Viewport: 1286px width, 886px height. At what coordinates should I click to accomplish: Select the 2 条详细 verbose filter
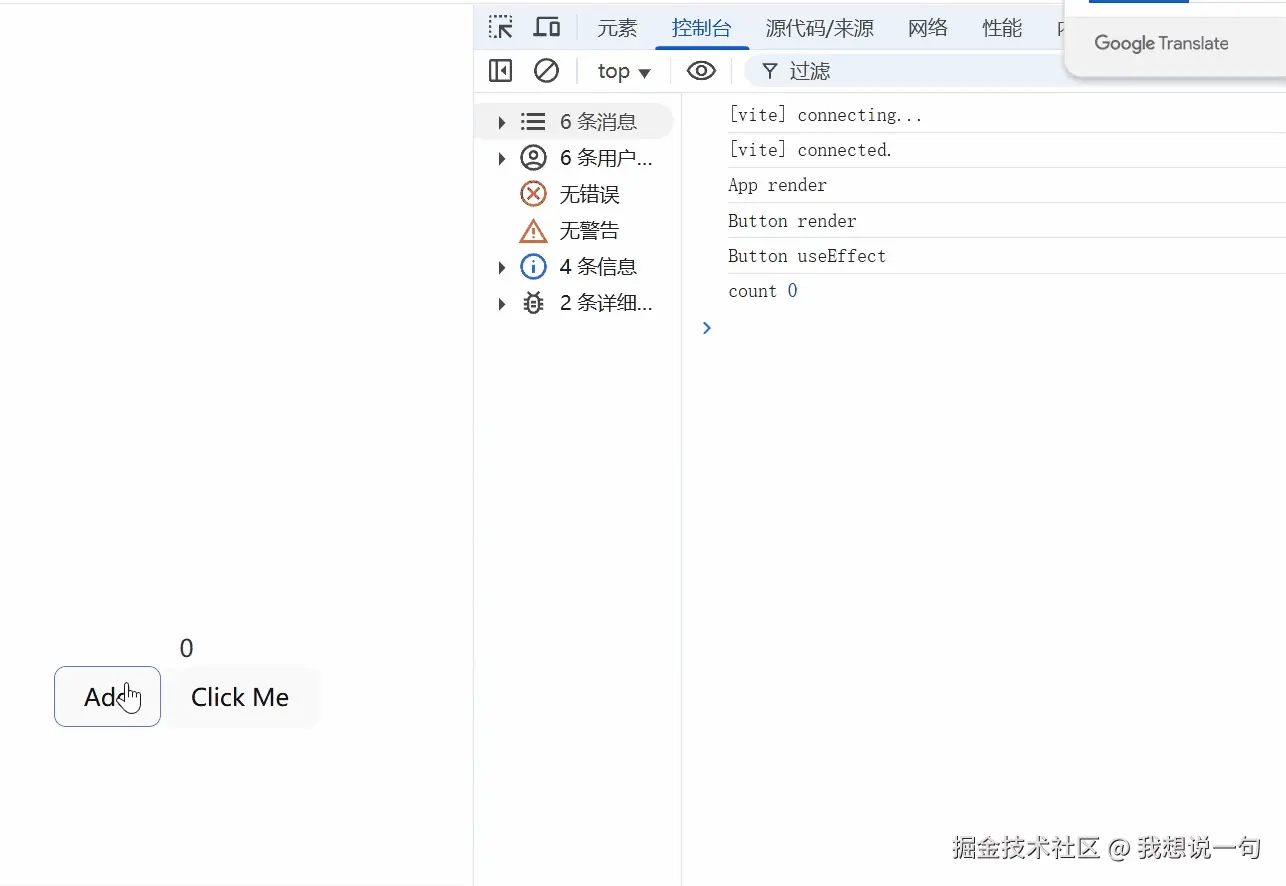(574, 303)
